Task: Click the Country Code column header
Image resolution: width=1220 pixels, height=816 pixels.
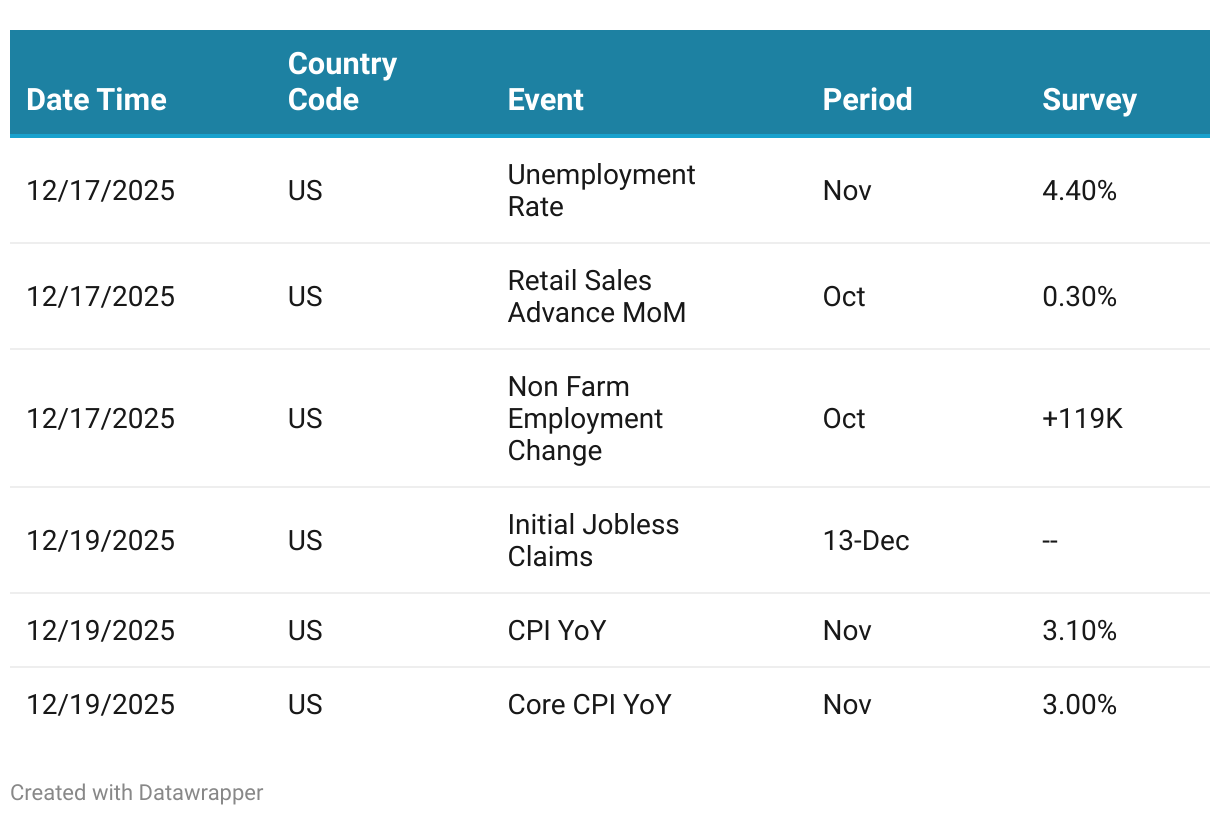Action: pyautogui.click(x=342, y=82)
